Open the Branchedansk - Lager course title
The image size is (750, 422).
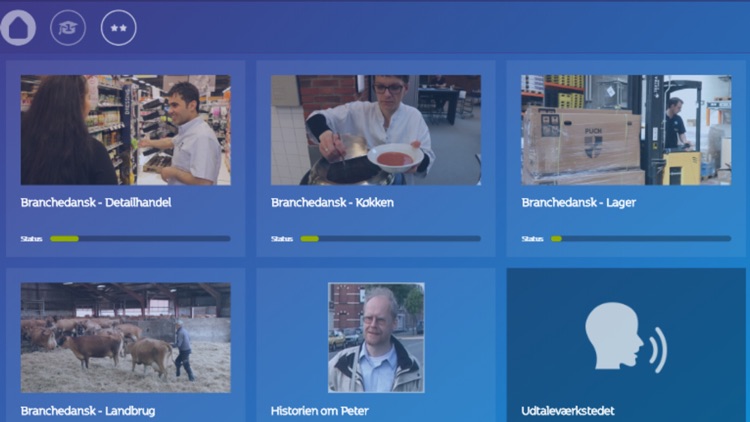pyautogui.click(x=579, y=202)
